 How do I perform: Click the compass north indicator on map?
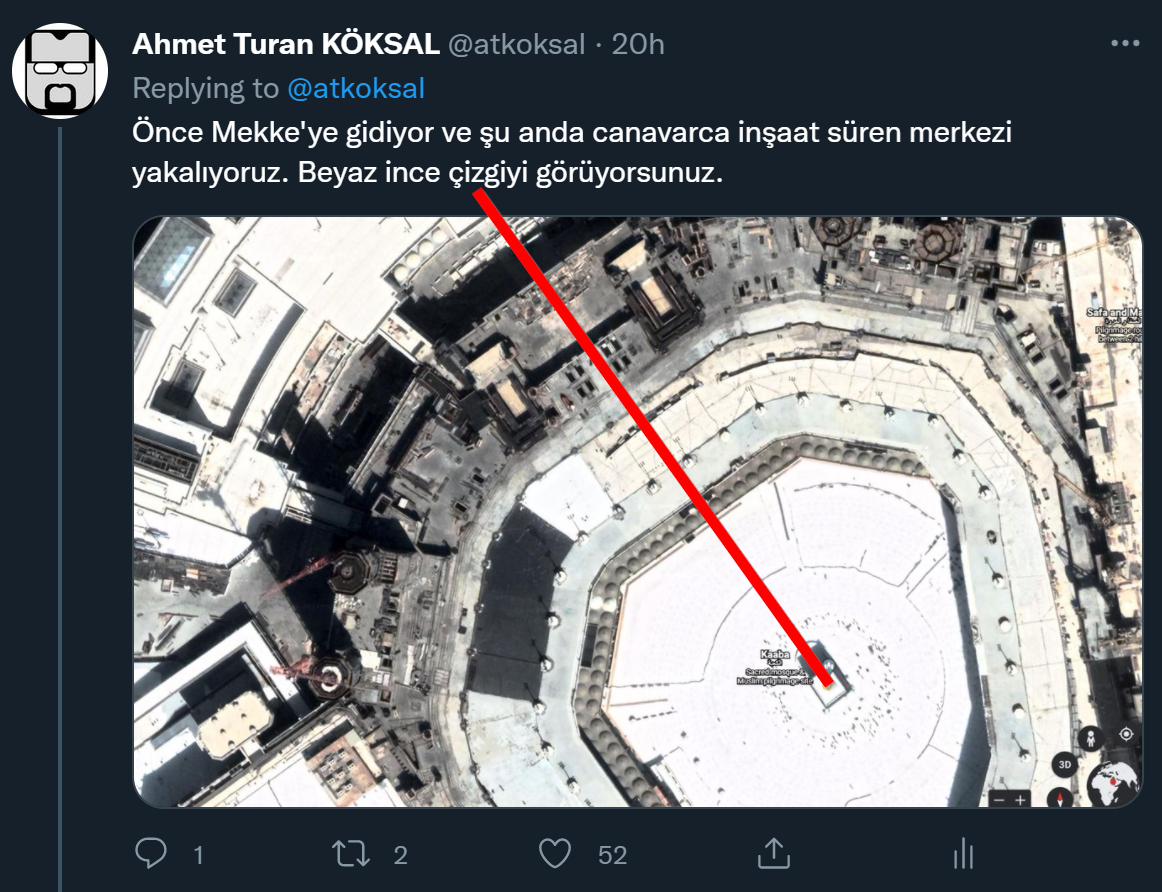click(x=1062, y=797)
